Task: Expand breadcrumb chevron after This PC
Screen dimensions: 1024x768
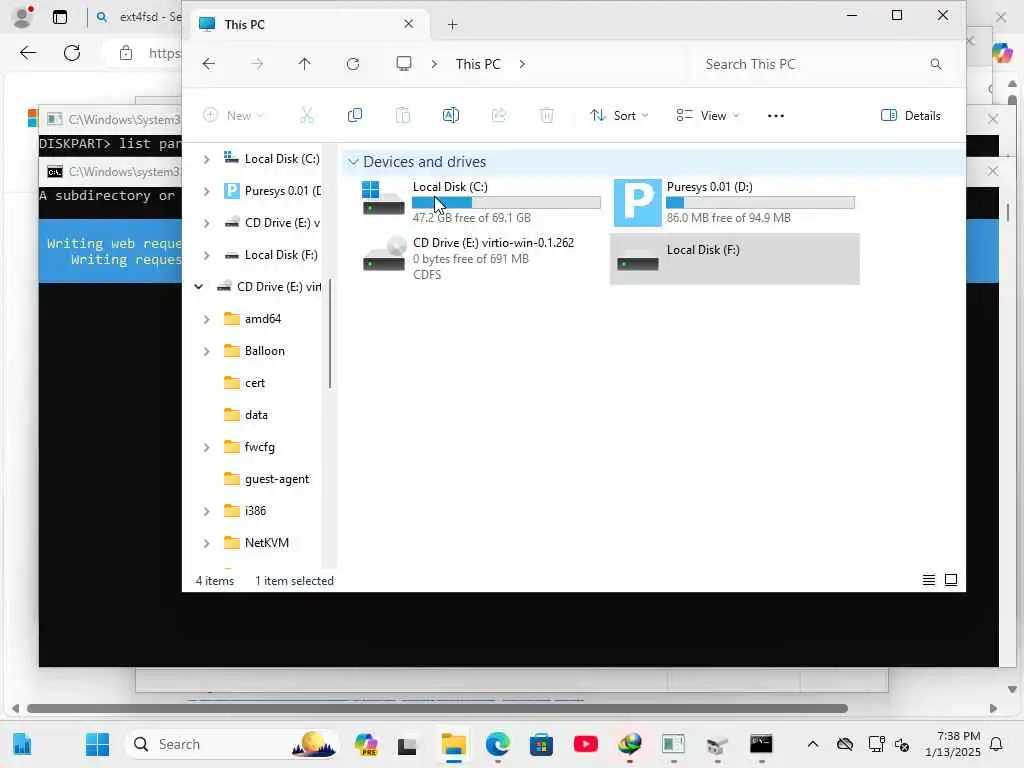Action: (522, 64)
